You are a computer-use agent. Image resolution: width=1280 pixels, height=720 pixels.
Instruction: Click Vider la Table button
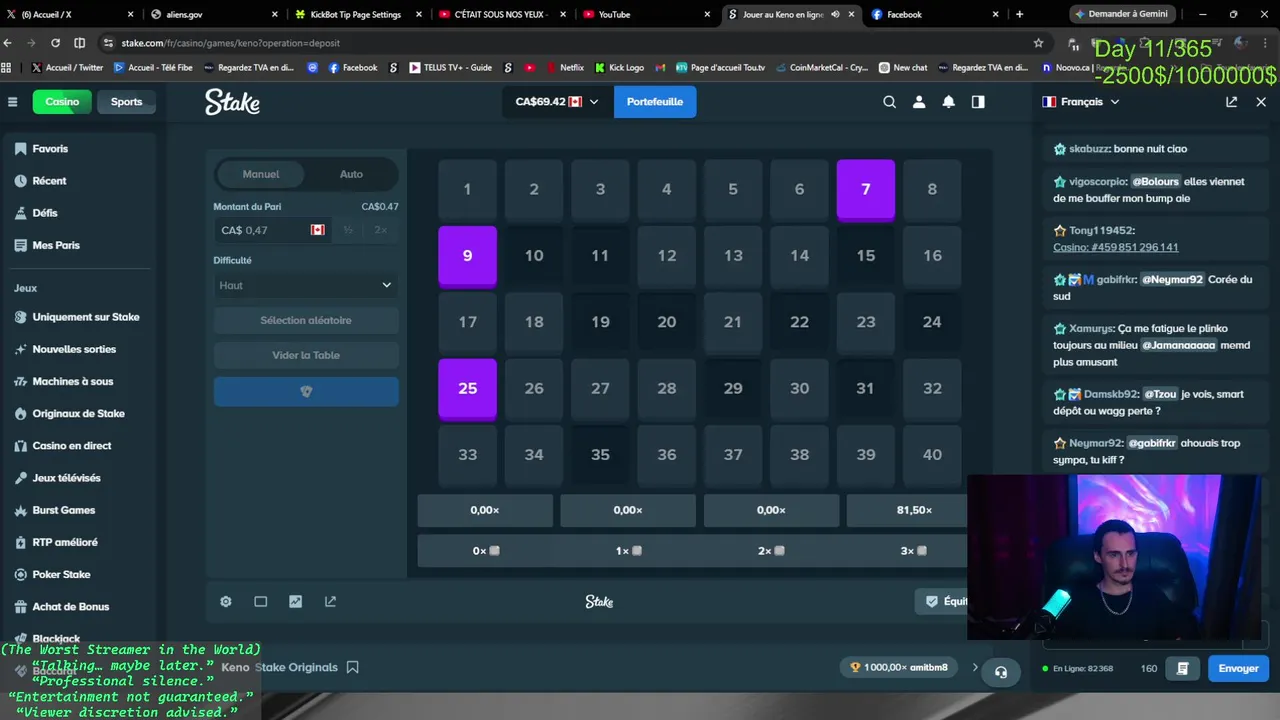tap(306, 355)
